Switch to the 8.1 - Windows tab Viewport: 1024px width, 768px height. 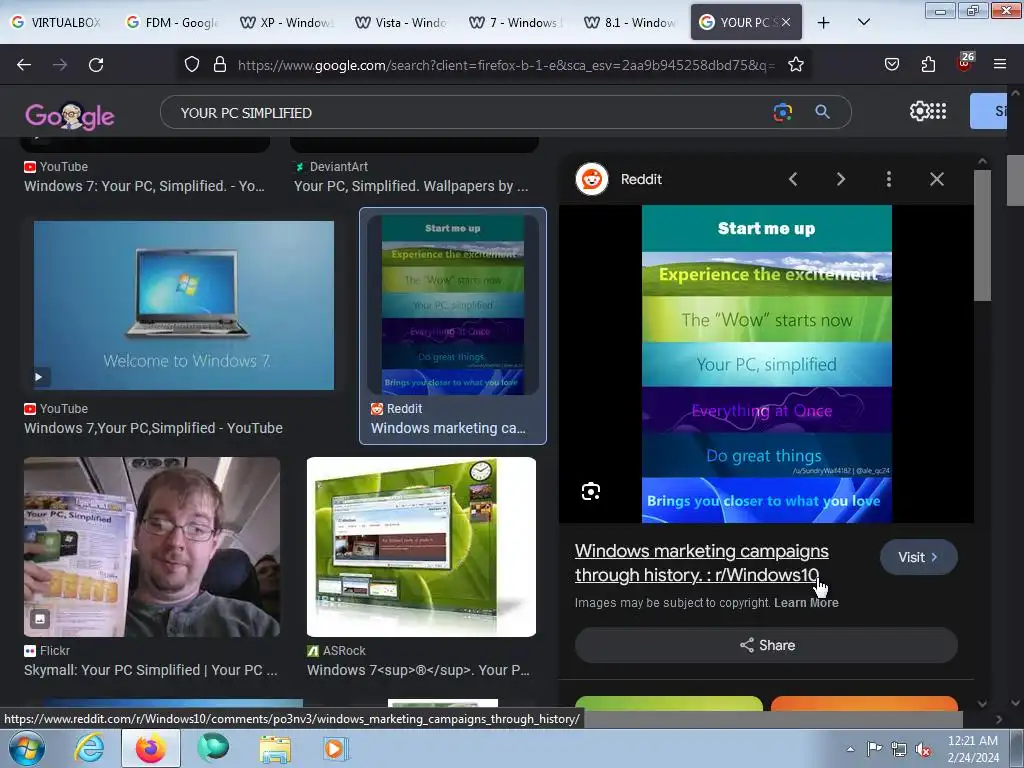[630, 22]
